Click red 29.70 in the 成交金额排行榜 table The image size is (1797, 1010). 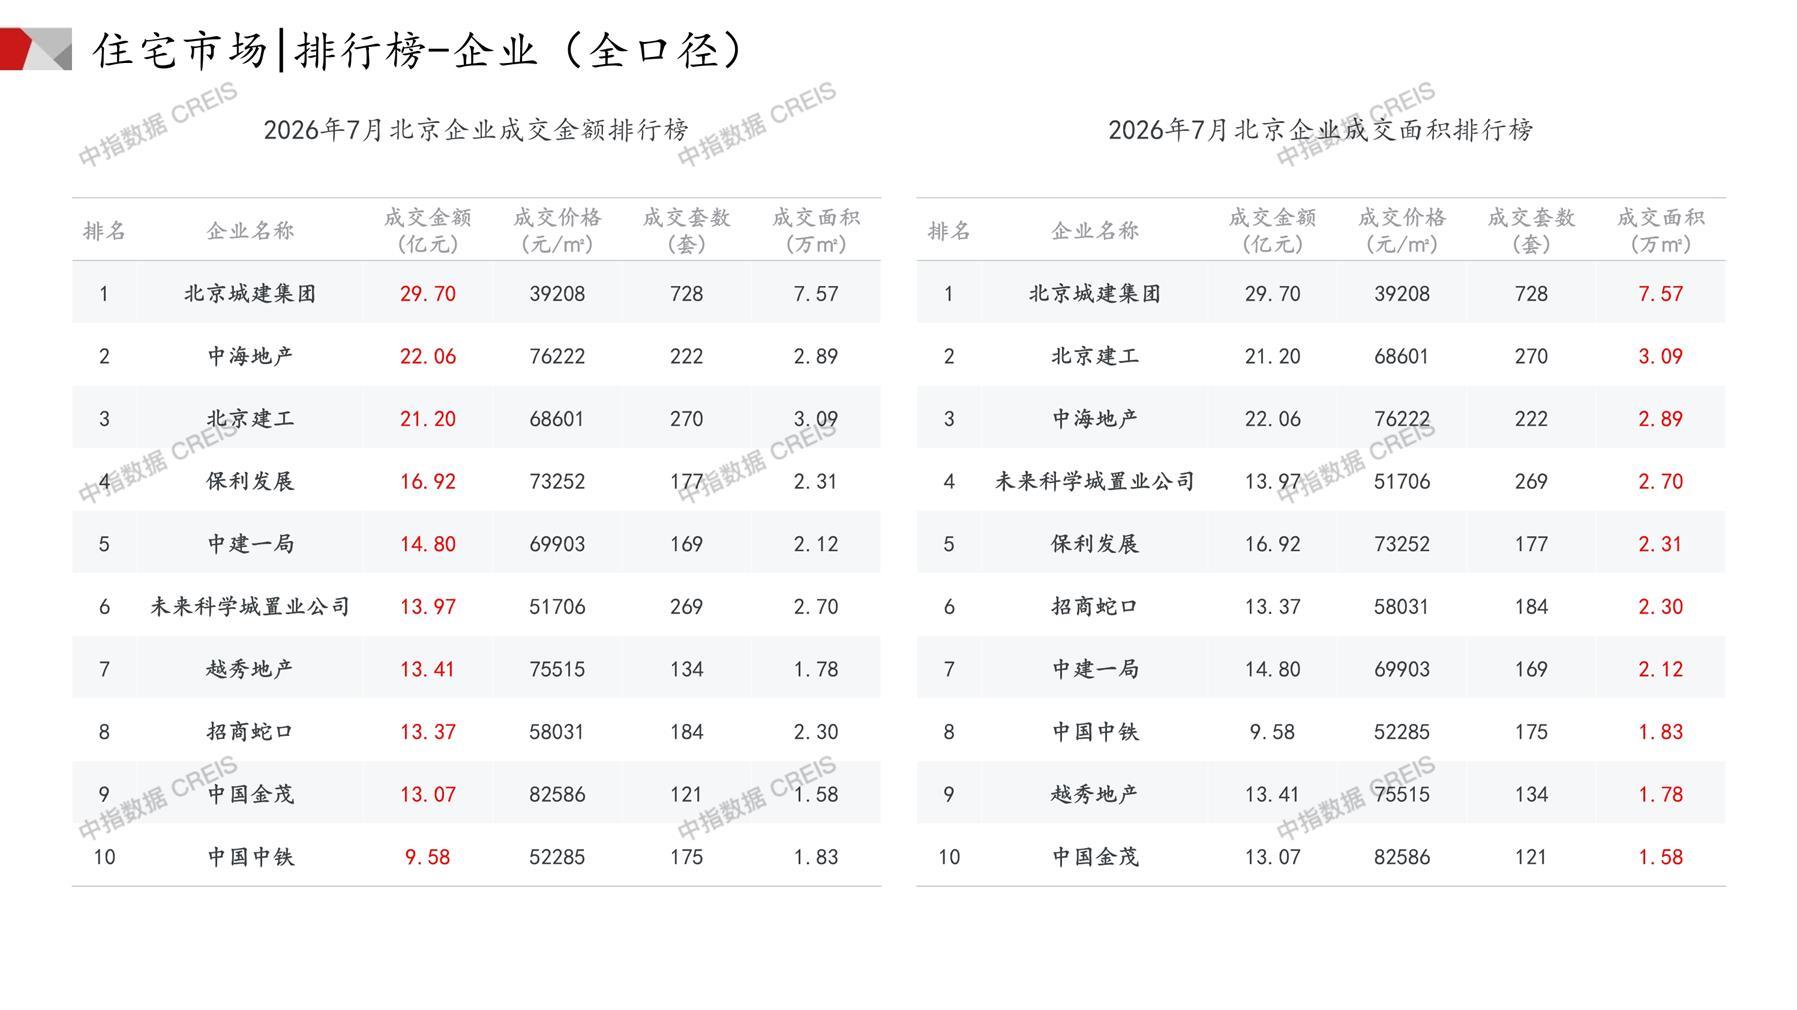click(x=428, y=294)
